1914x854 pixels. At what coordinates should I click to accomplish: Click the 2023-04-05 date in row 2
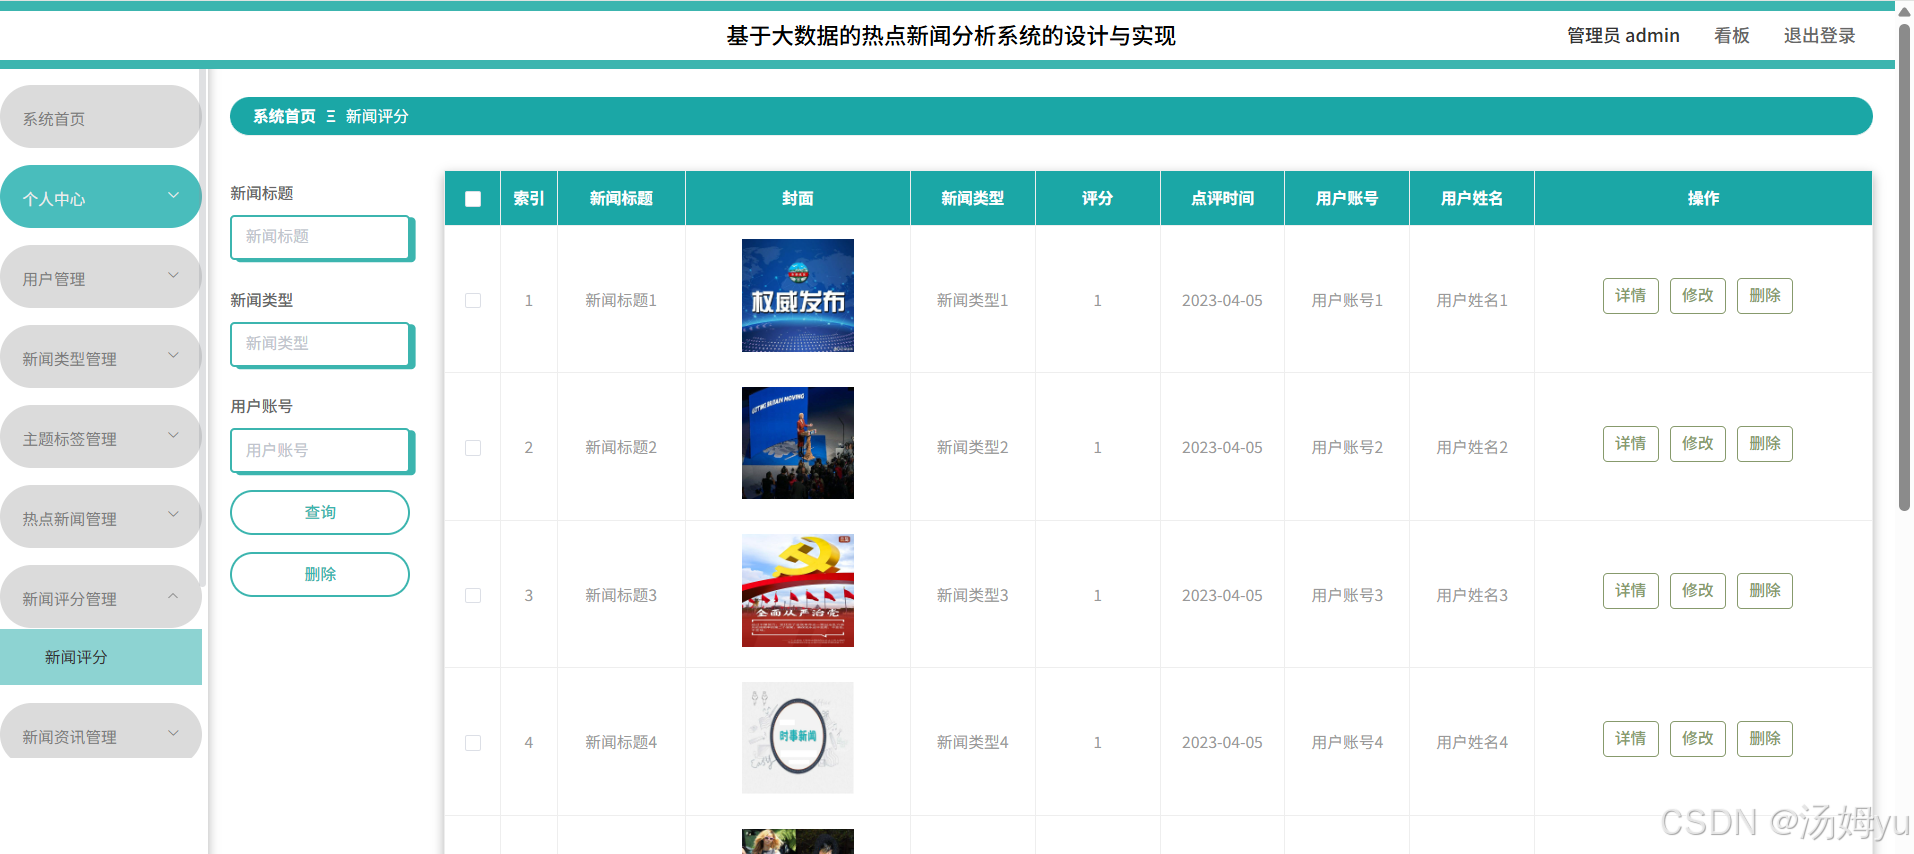coord(1222,447)
